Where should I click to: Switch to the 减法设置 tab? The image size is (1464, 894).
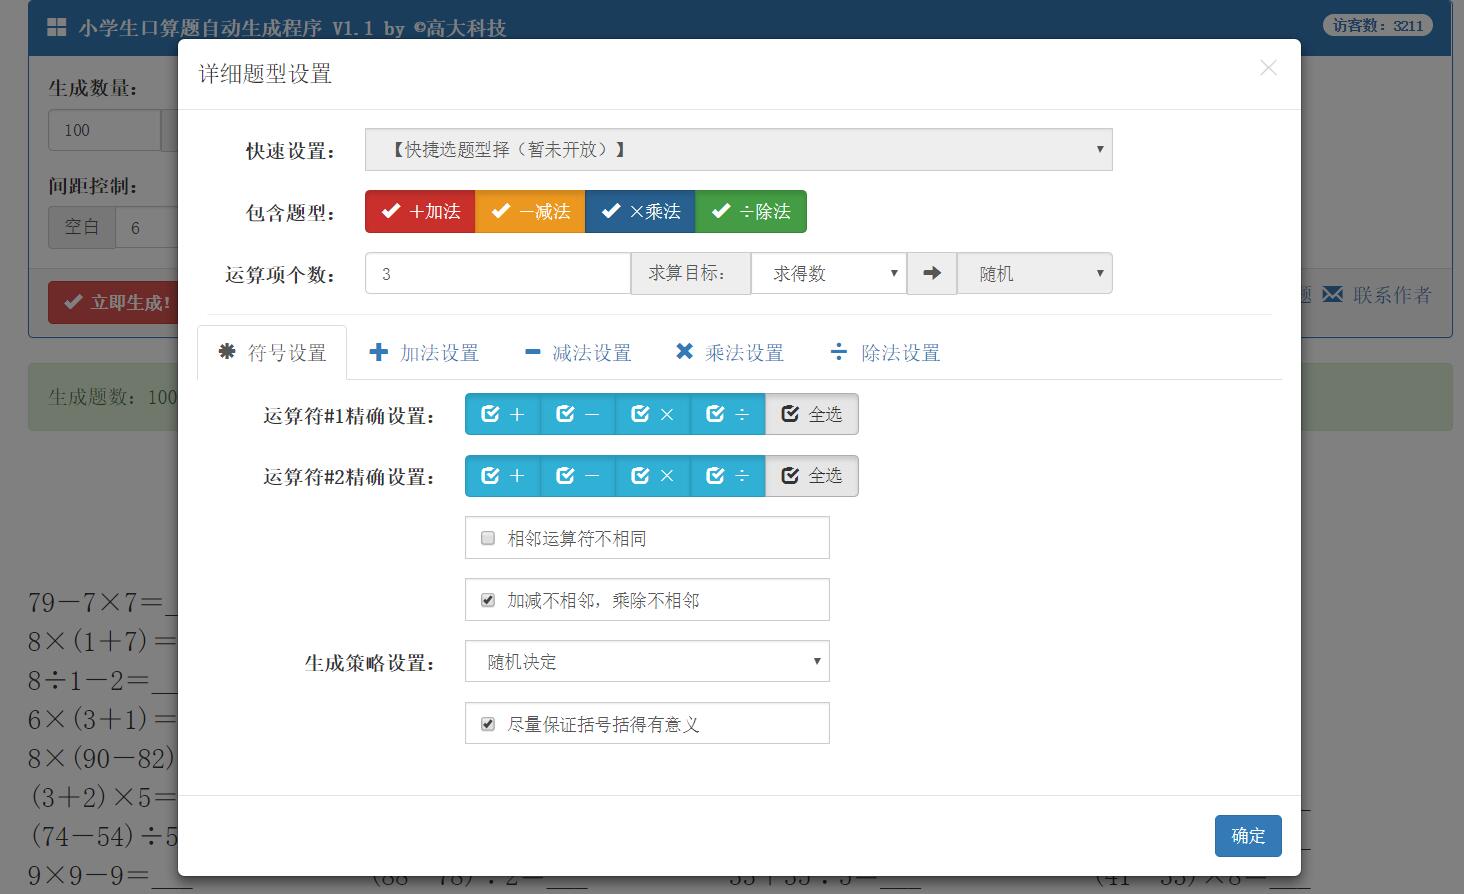tap(577, 353)
